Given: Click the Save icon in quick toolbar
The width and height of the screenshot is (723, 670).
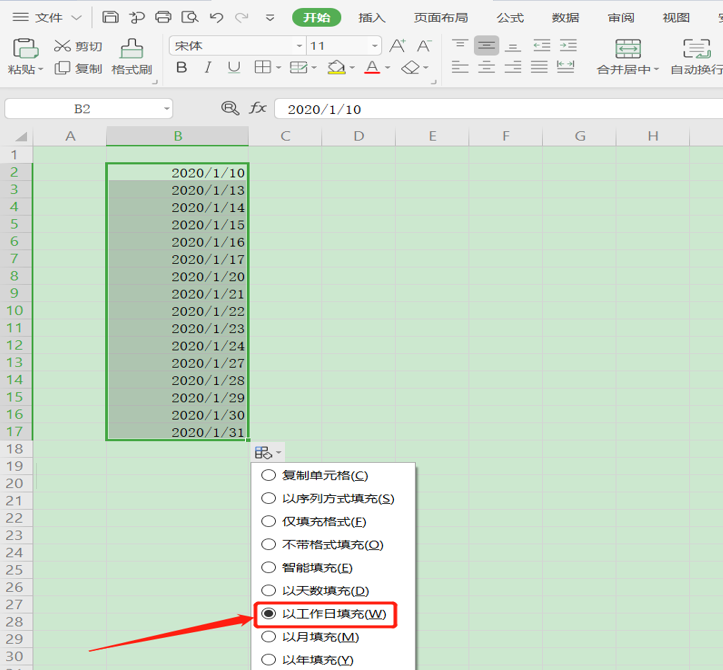Looking at the screenshot, I should [x=110, y=18].
